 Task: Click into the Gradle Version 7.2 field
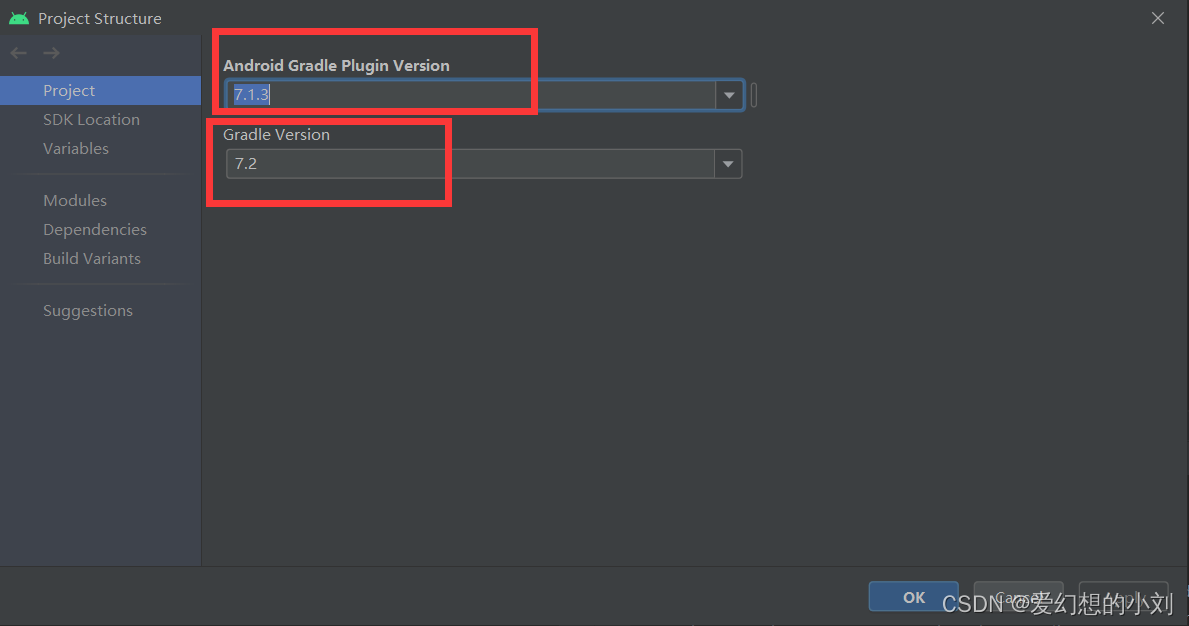click(470, 164)
